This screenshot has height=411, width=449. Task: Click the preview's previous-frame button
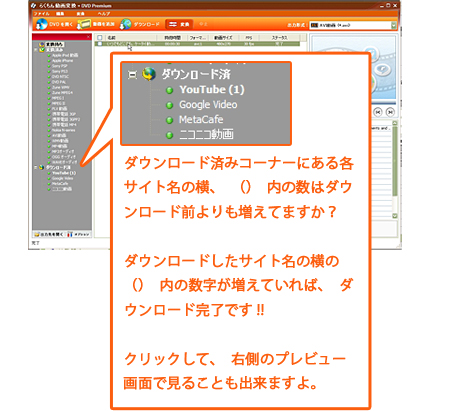377,112
